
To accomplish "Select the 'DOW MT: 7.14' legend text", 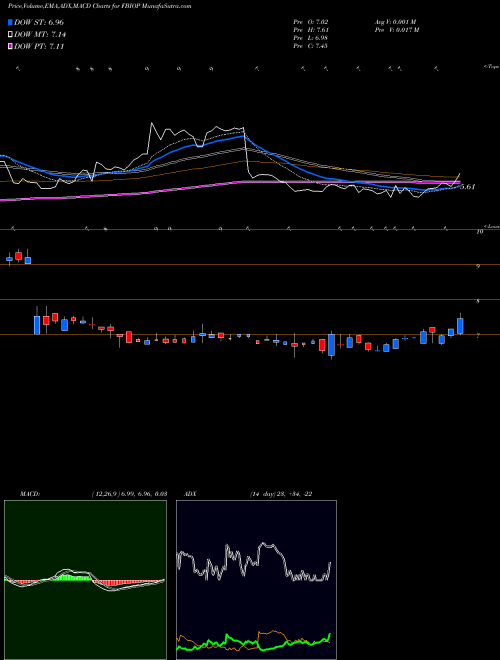I will (40, 35).
